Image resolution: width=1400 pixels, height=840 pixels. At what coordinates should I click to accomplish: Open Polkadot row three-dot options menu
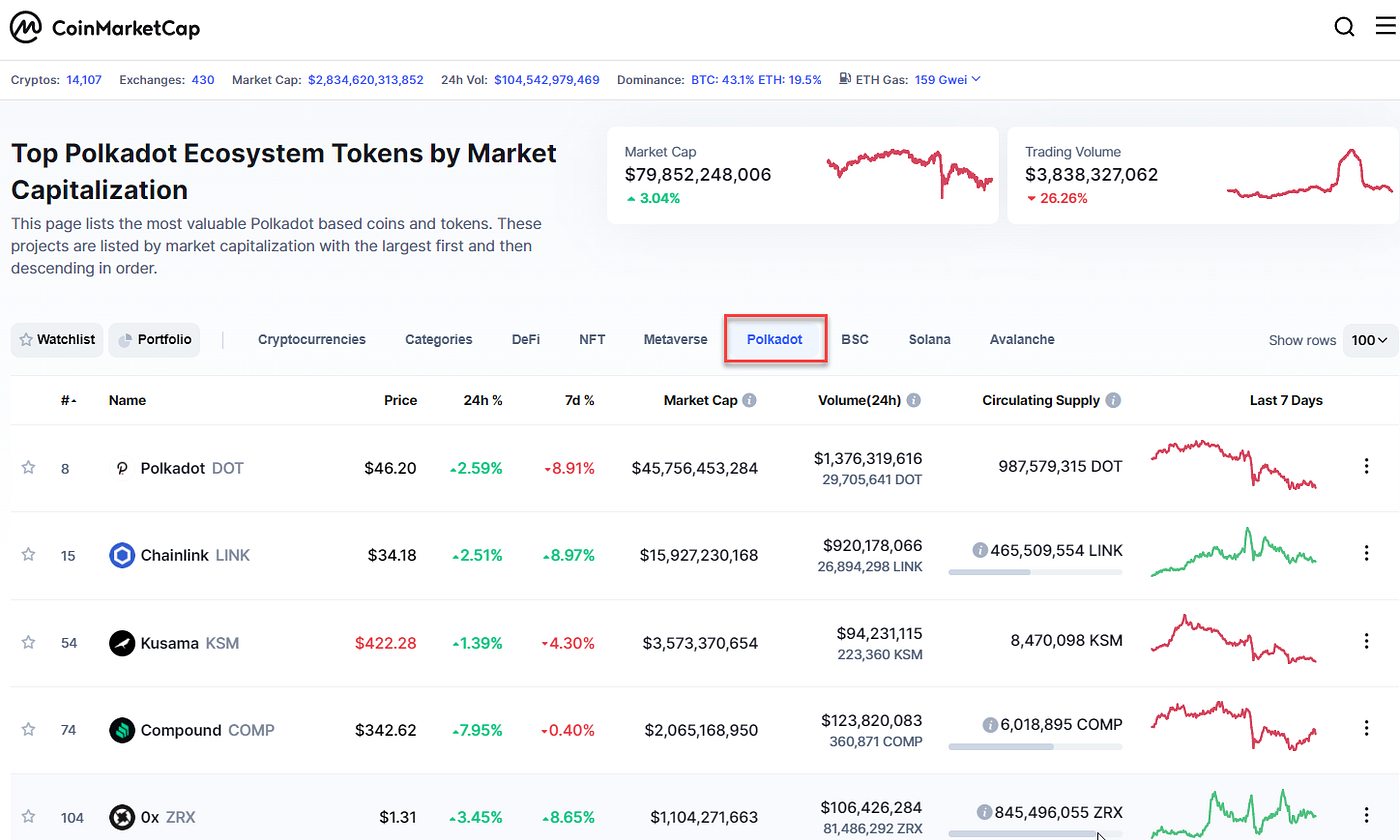coord(1366,467)
